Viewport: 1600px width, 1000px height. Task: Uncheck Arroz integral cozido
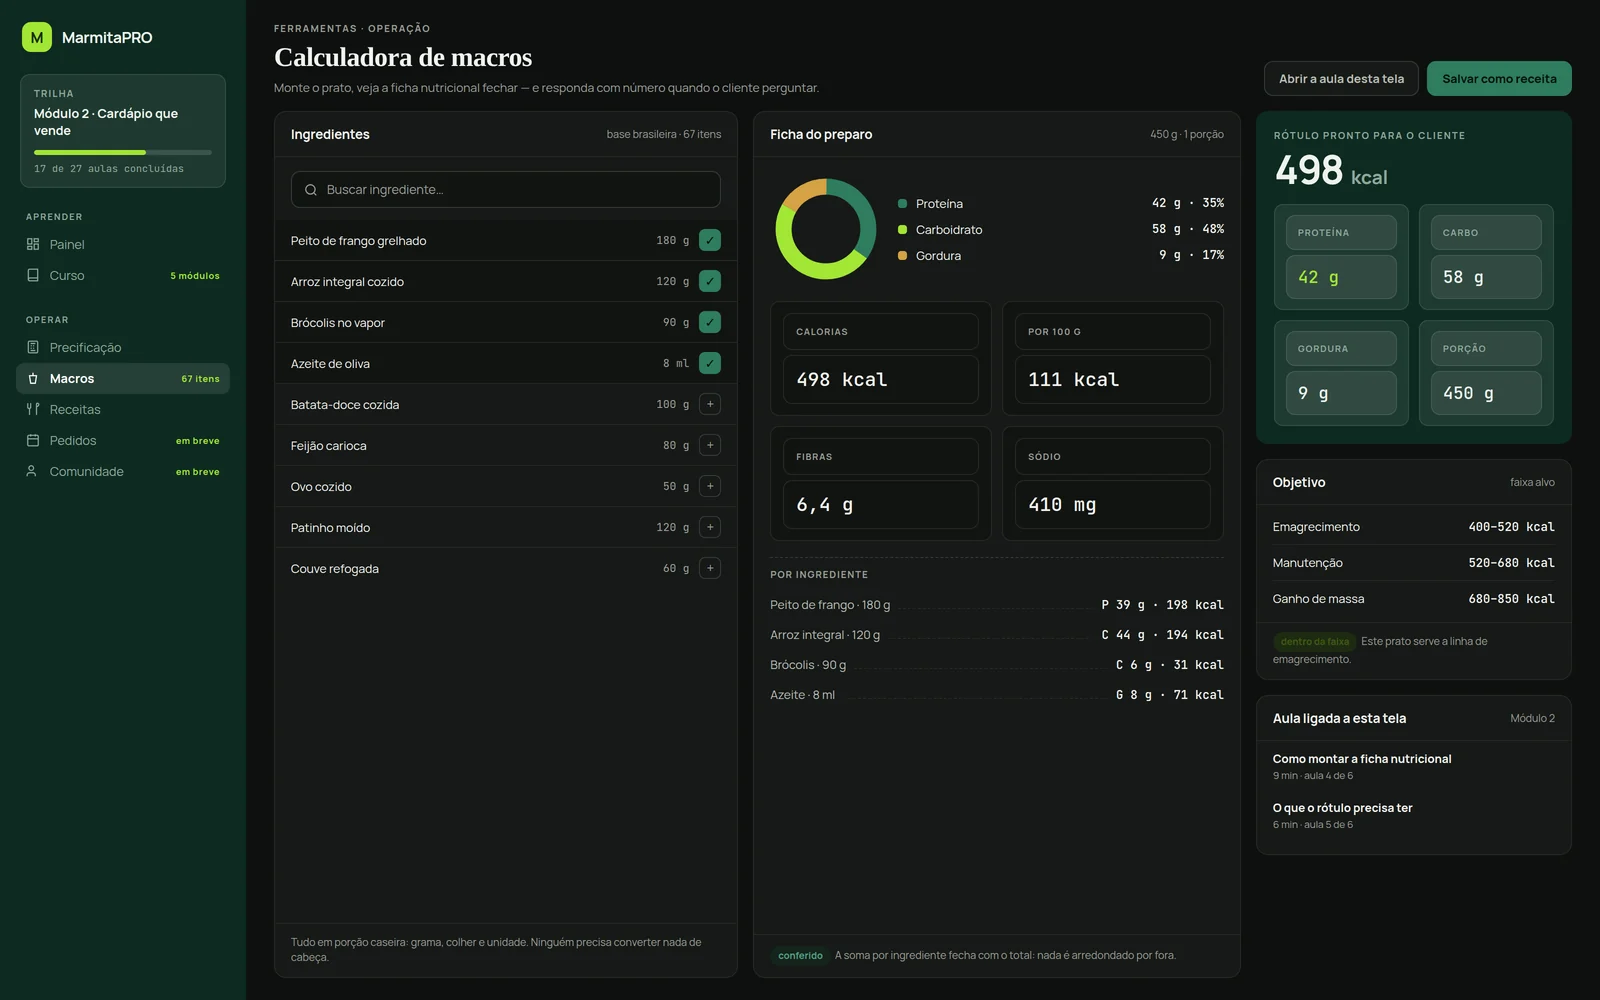[x=710, y=281]
